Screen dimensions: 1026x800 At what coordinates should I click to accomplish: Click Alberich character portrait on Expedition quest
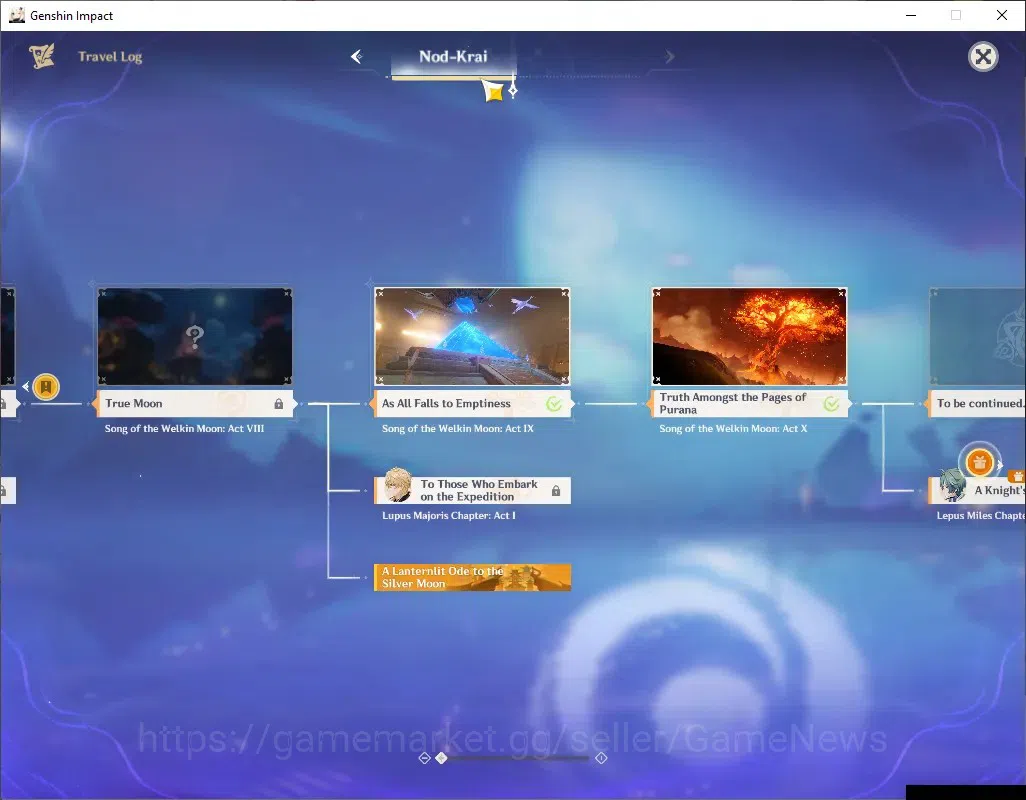point(397,485)
